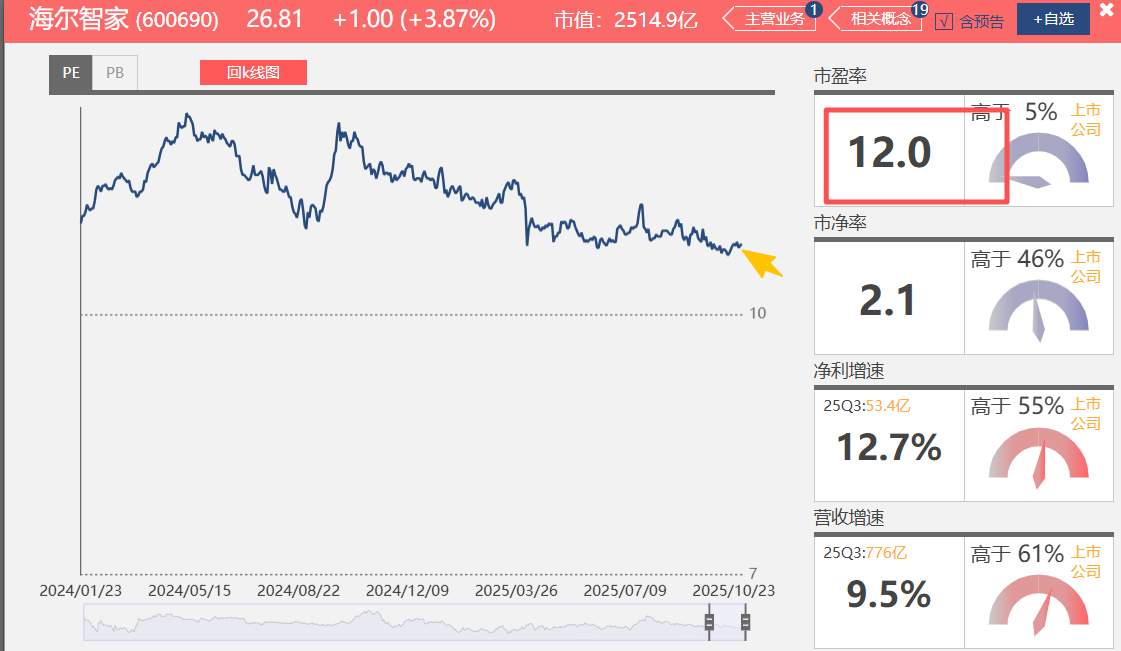Image resolution: width=1121 pixels, height=651 pixels.
Task: Click the right handle of range slider
Action: [x=745, y=622]
